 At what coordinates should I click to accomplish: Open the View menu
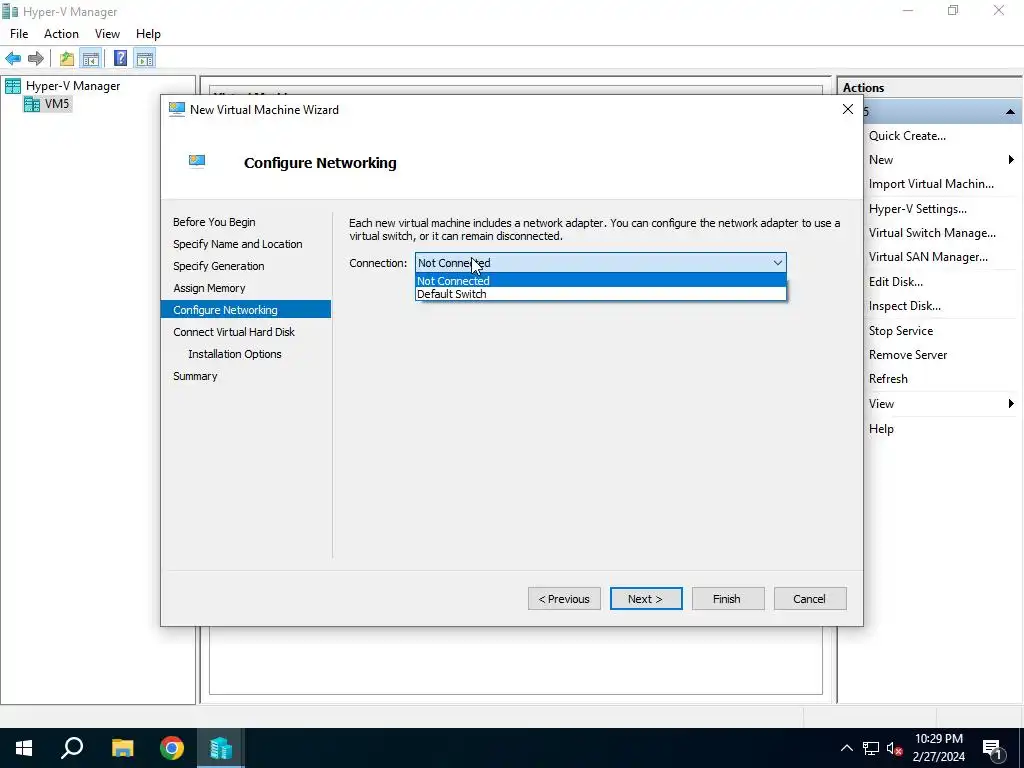tap(107, 34)
